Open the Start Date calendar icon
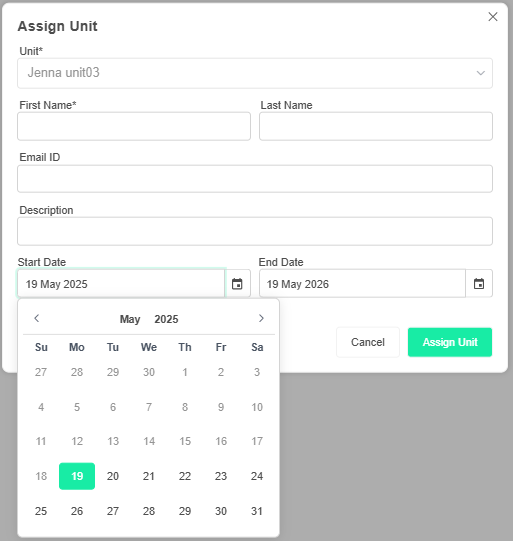The width and height of the screenshot is (513, 541). tap(237, 284)
